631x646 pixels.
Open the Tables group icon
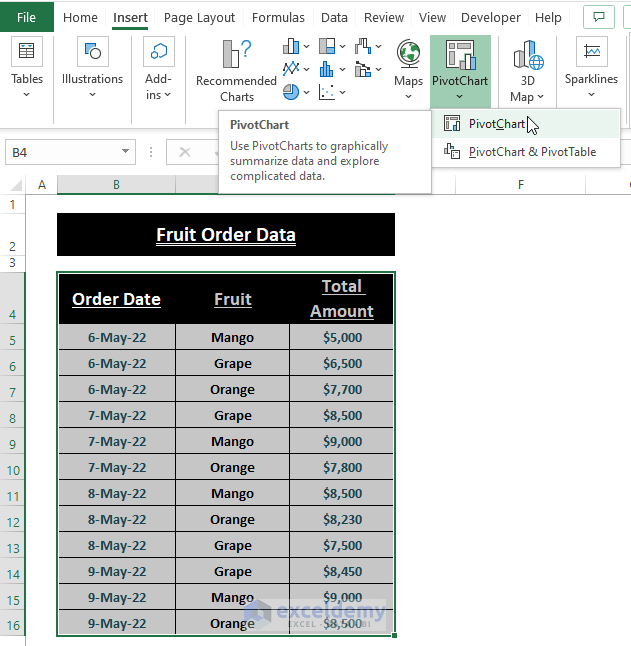(x=27, y=51)
